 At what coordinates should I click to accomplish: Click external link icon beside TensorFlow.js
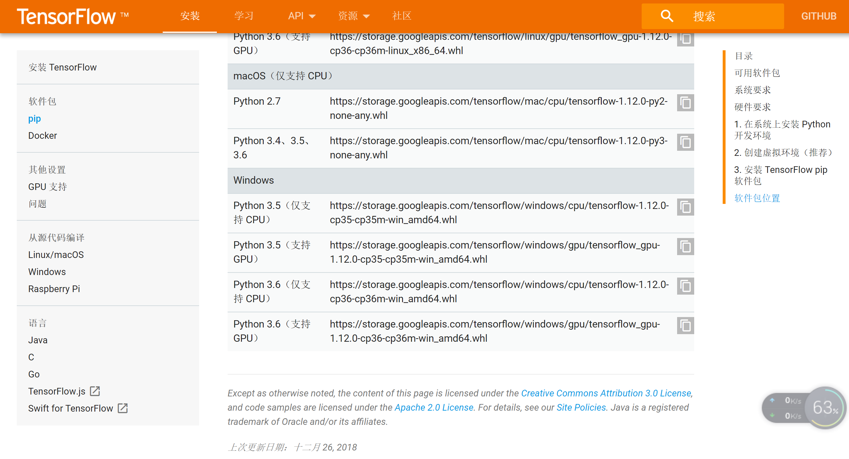pos(95,391)
